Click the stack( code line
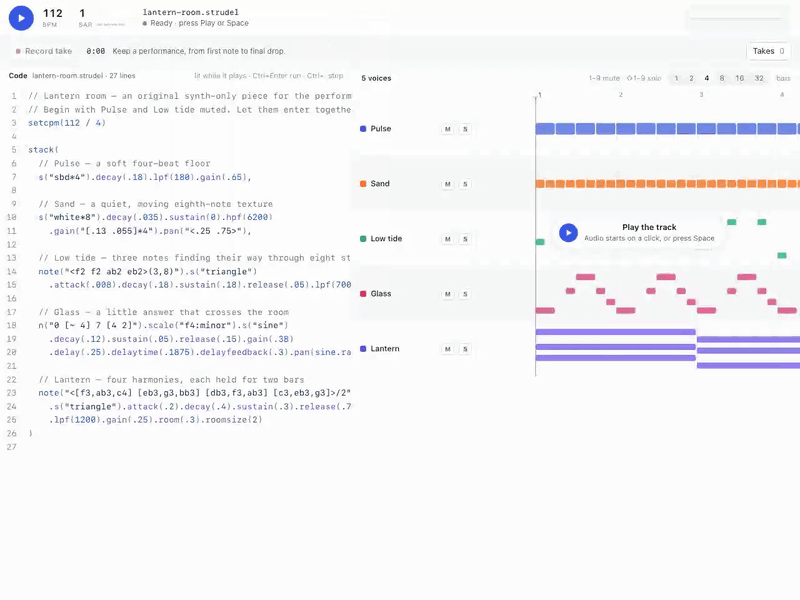Screen dimensions: 800x600 tap(43, 149)
